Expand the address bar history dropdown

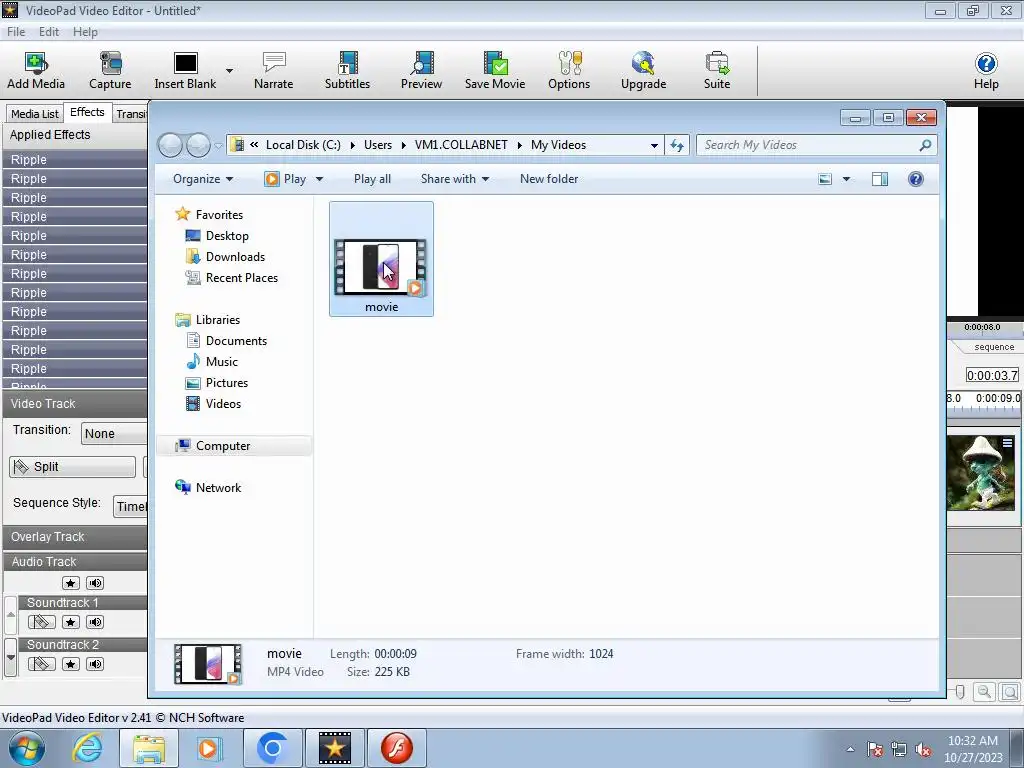(654, 146)
